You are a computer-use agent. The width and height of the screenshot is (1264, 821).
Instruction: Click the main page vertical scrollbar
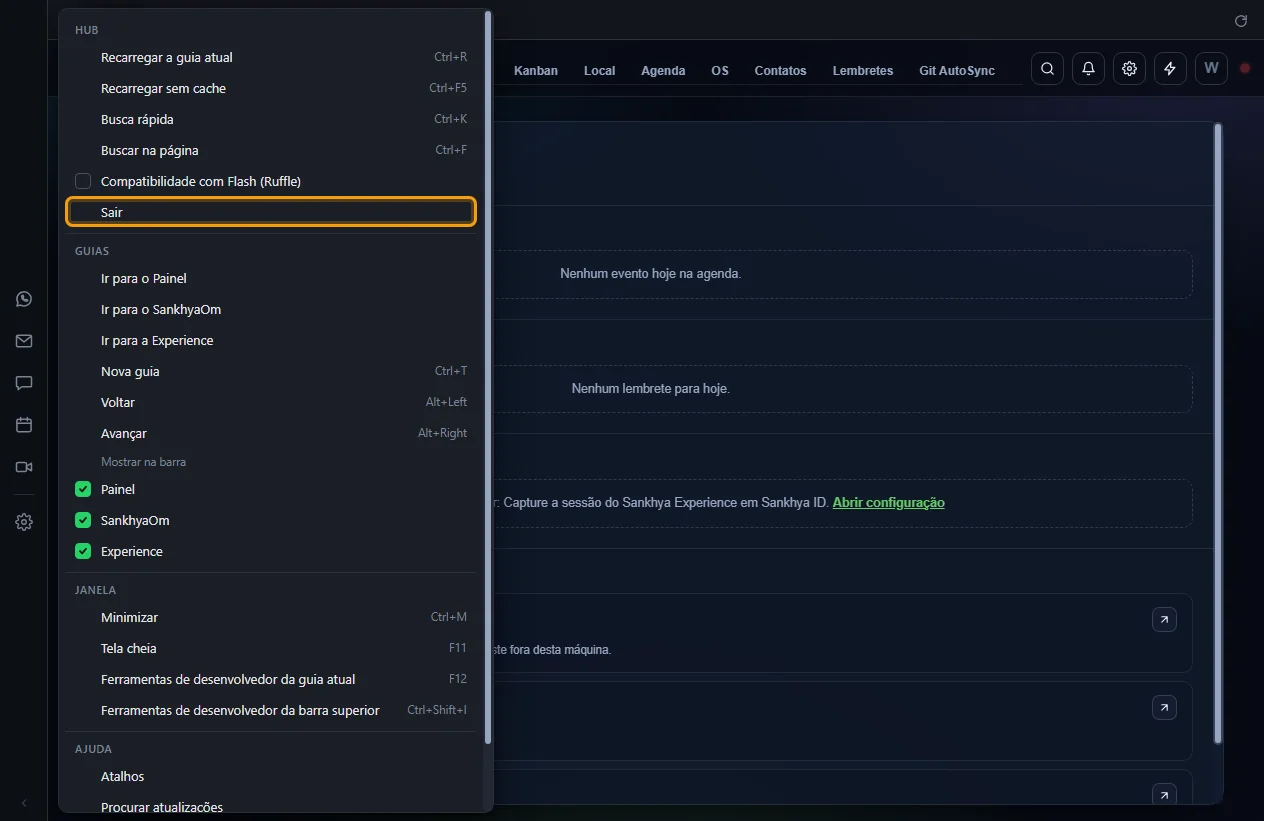tap(1218, 432)
